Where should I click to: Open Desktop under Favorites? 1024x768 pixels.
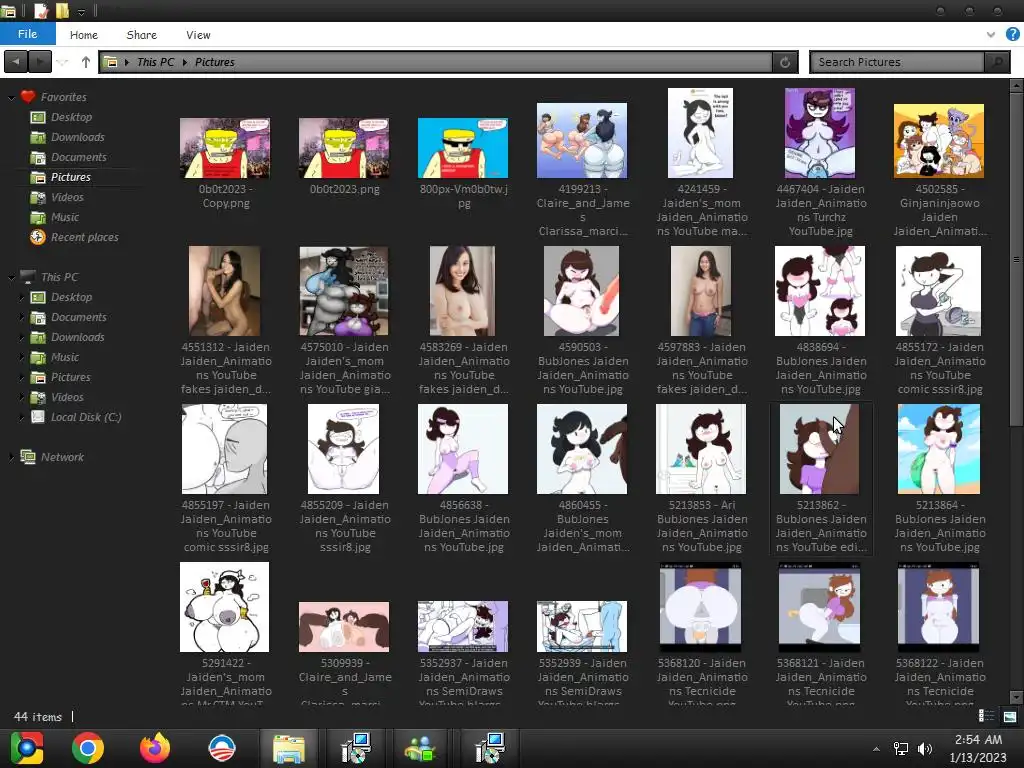(71, 117)
